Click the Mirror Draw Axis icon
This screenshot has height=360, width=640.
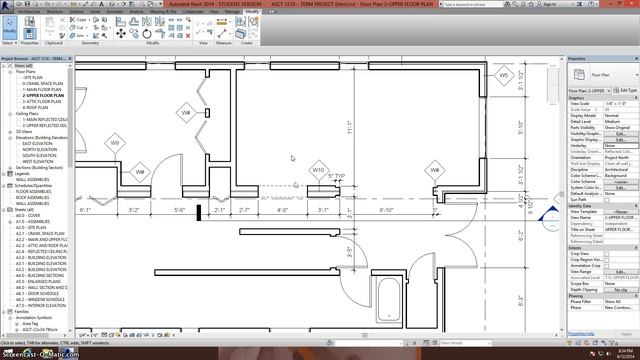[160, 21]
